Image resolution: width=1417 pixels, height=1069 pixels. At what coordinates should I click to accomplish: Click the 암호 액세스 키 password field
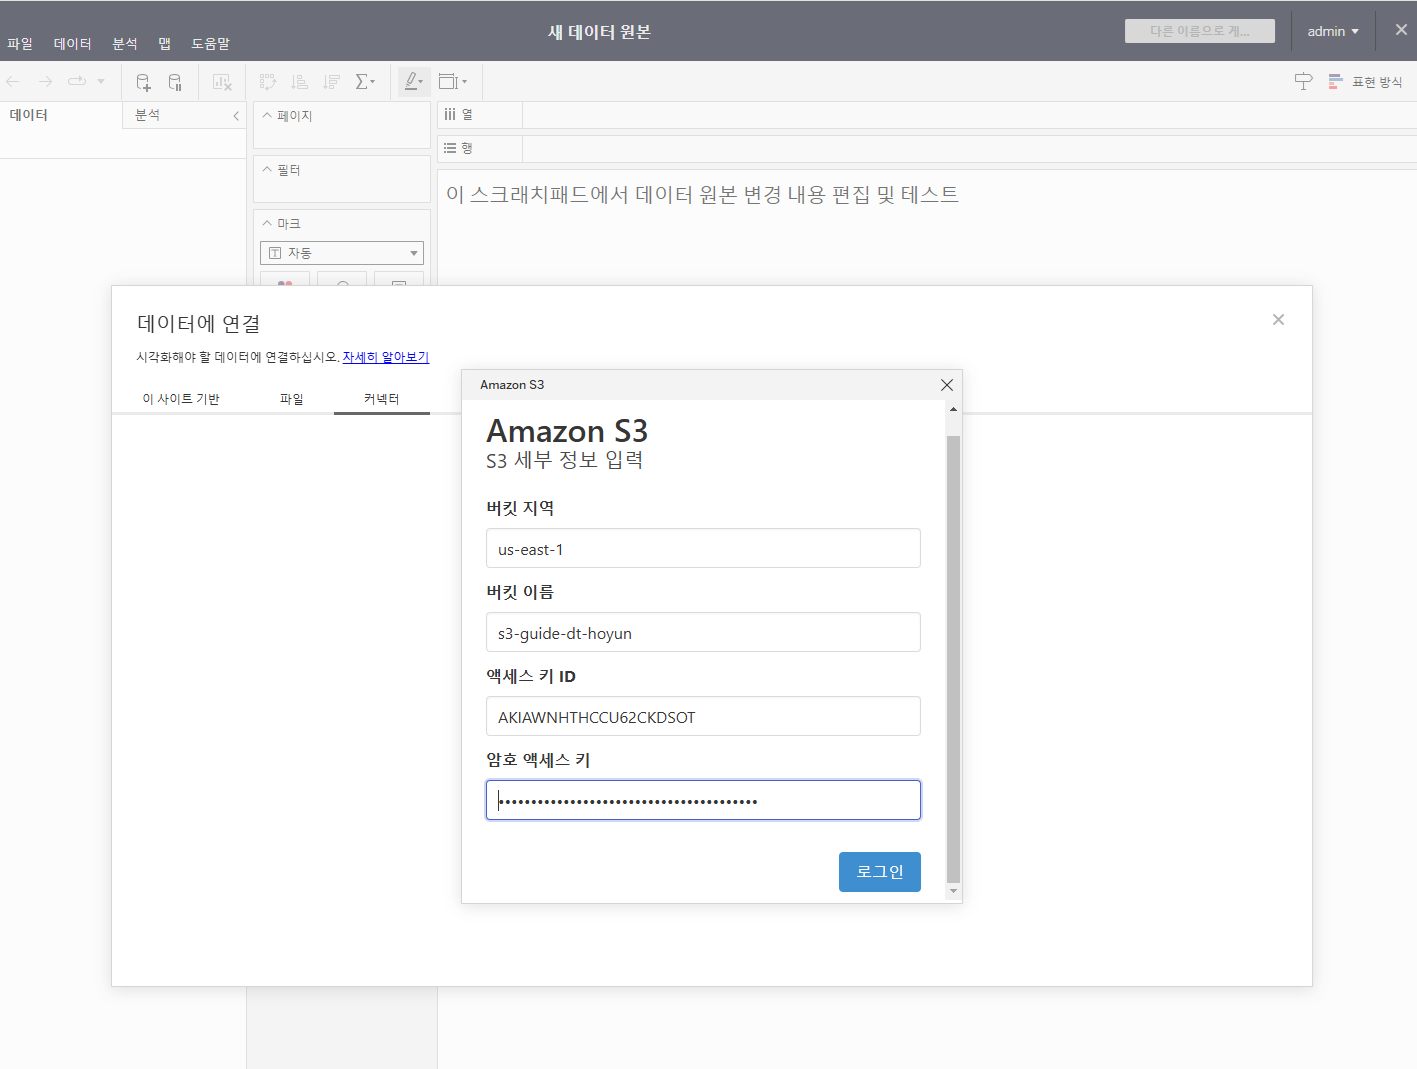[x=703, y=800]
